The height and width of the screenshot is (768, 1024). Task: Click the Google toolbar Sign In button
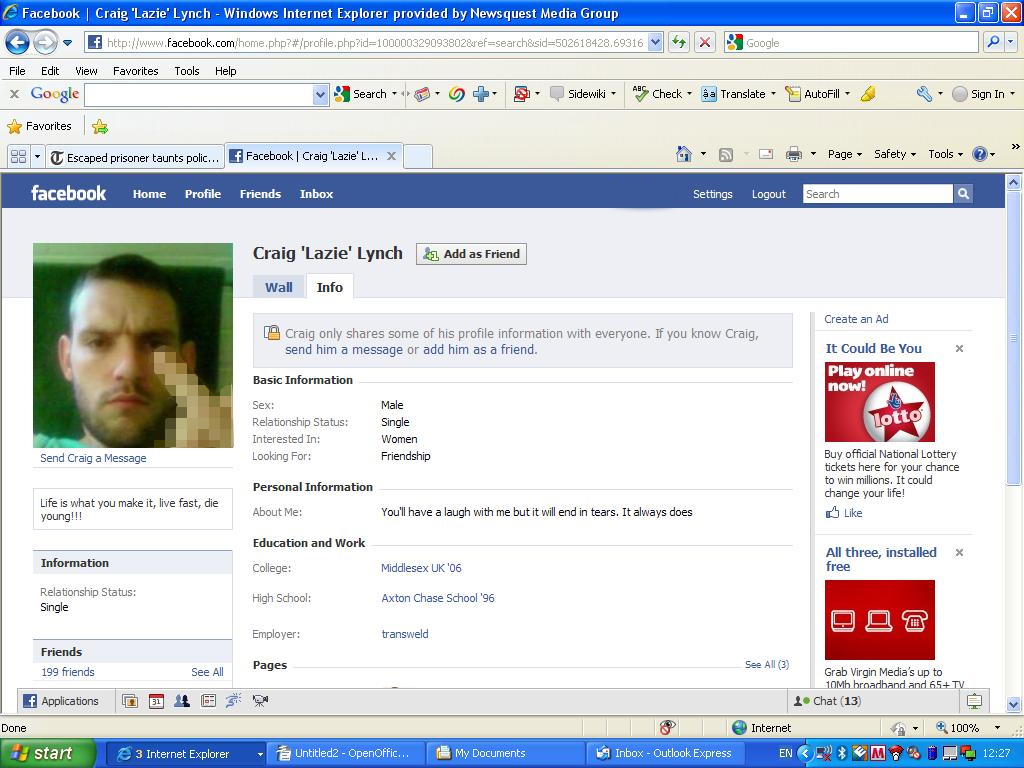978,94
